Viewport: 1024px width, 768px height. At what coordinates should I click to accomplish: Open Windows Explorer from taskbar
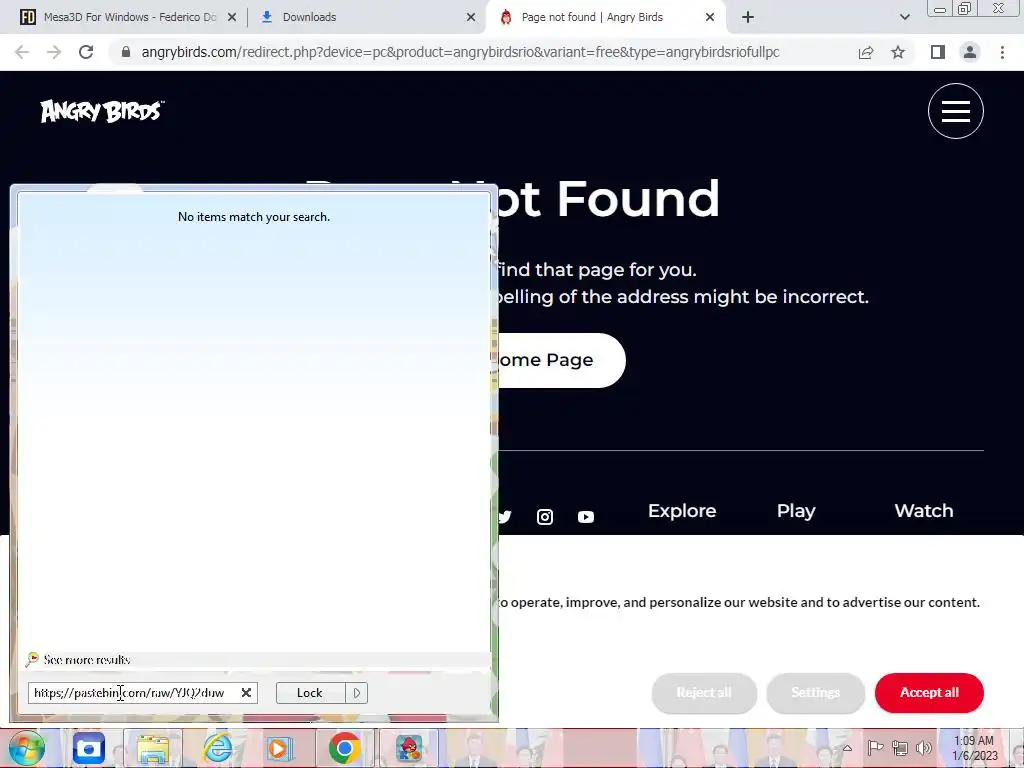coord(153,748)
